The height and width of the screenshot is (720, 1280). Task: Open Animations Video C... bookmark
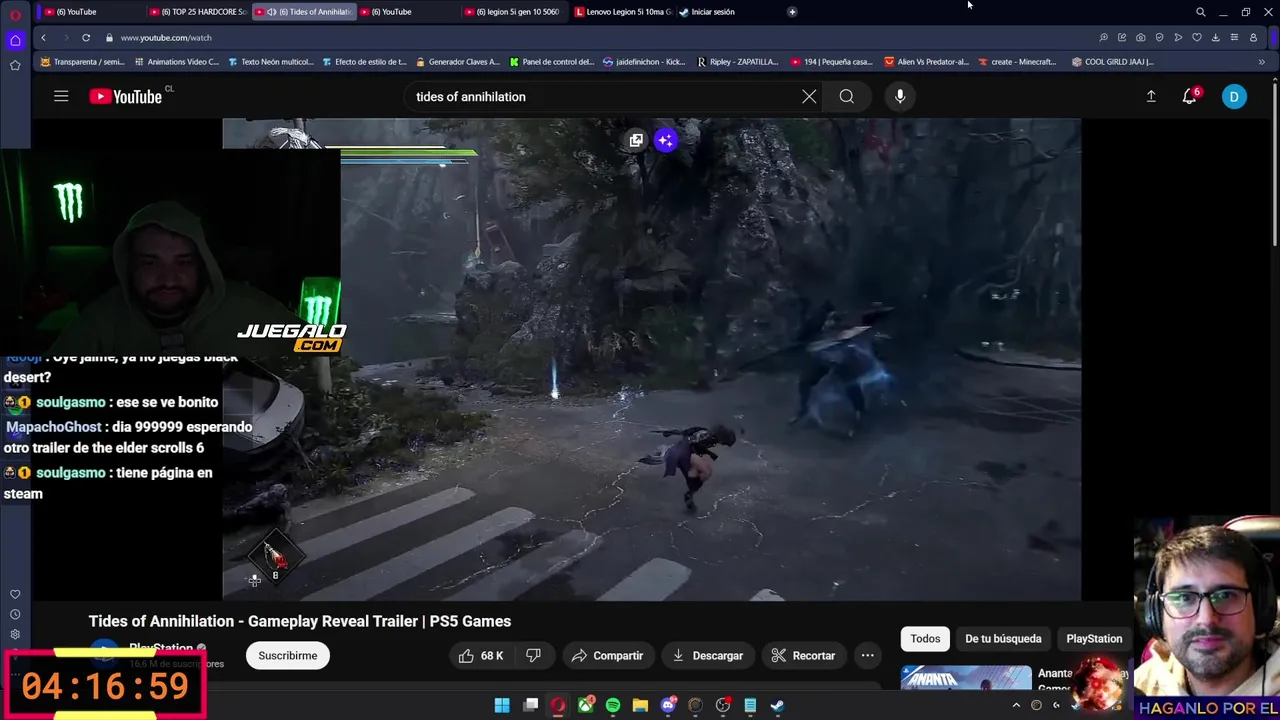(x=176, y=62)
